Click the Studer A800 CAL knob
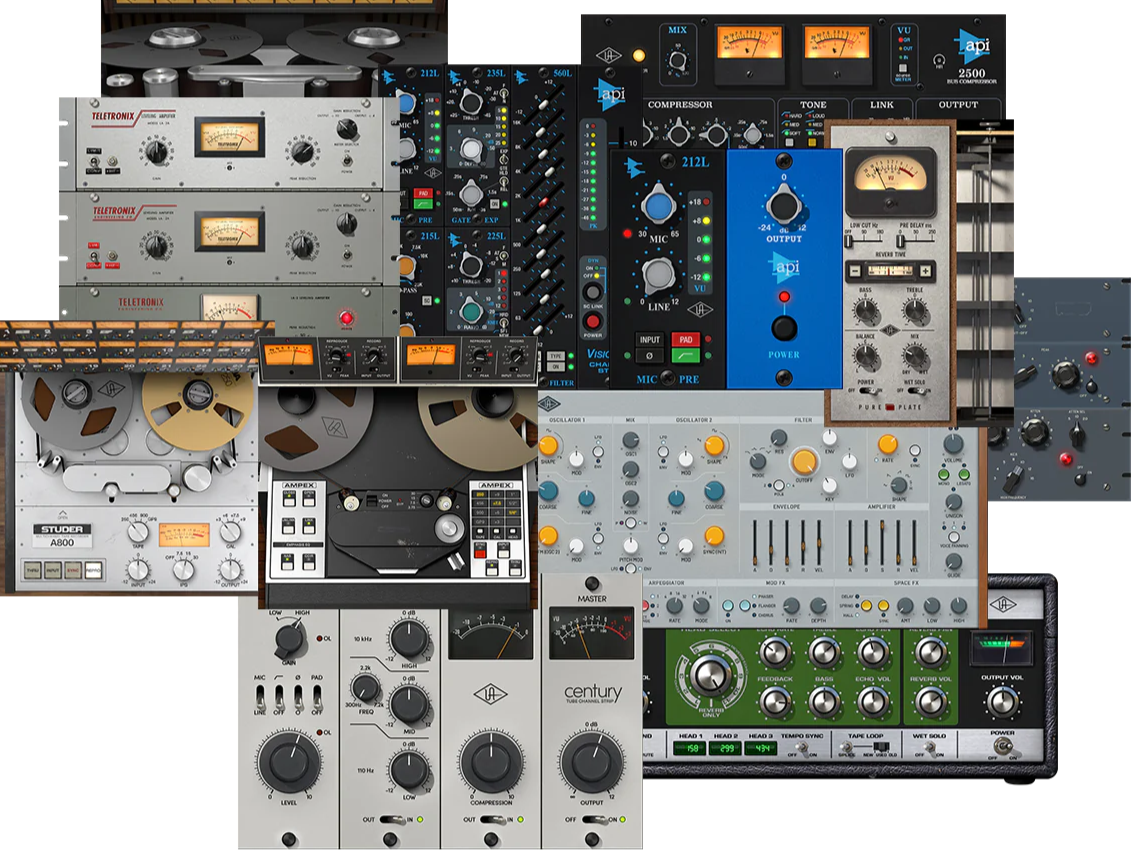 pos(230,532)
